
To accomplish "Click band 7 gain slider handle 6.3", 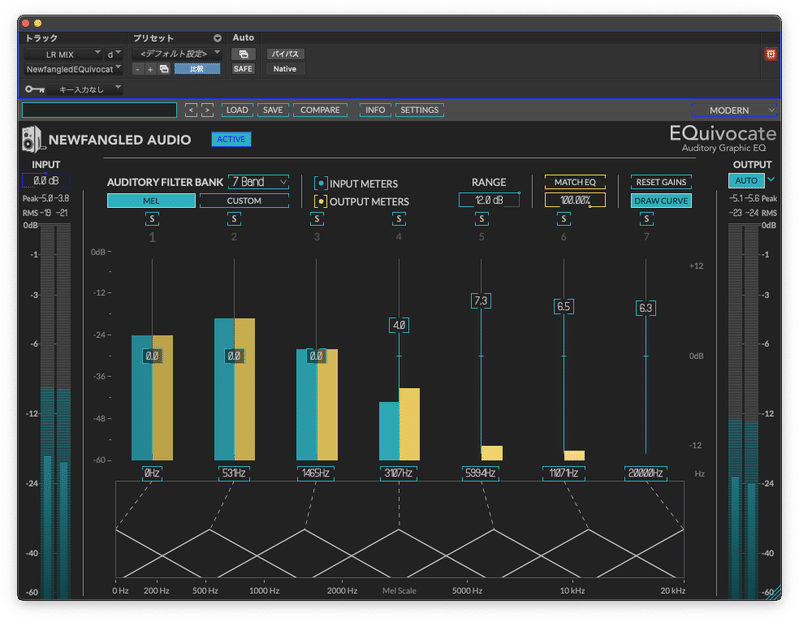I will [646, 308].
